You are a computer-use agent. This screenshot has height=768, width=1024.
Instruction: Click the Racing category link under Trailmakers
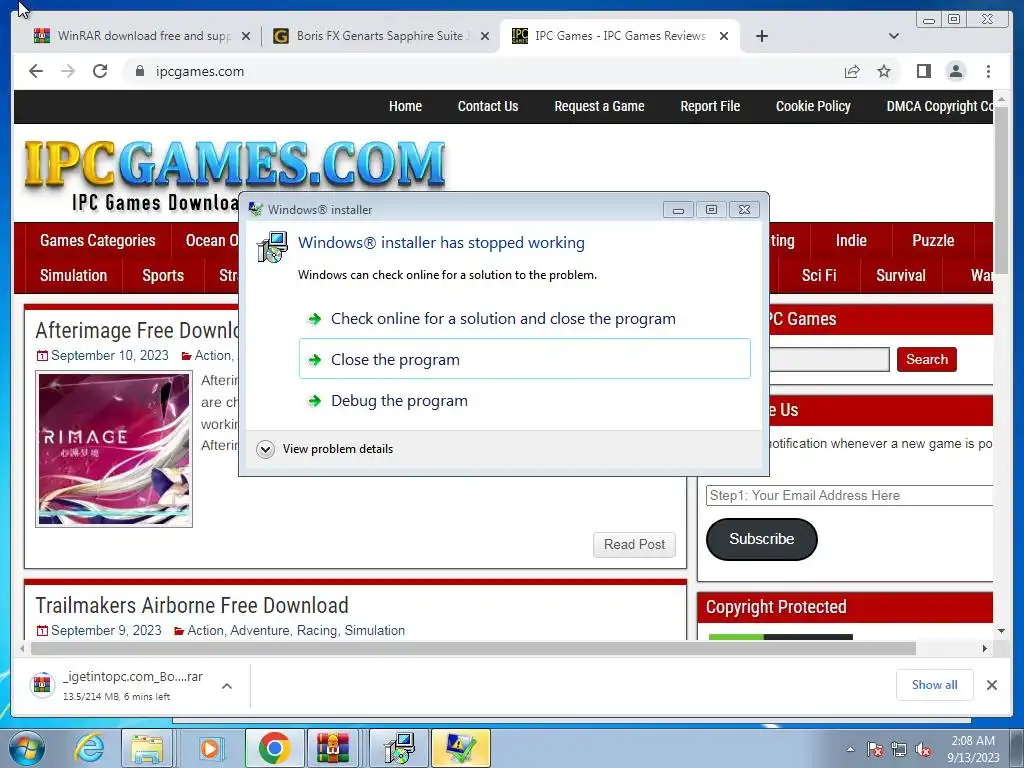coord(317,630)
